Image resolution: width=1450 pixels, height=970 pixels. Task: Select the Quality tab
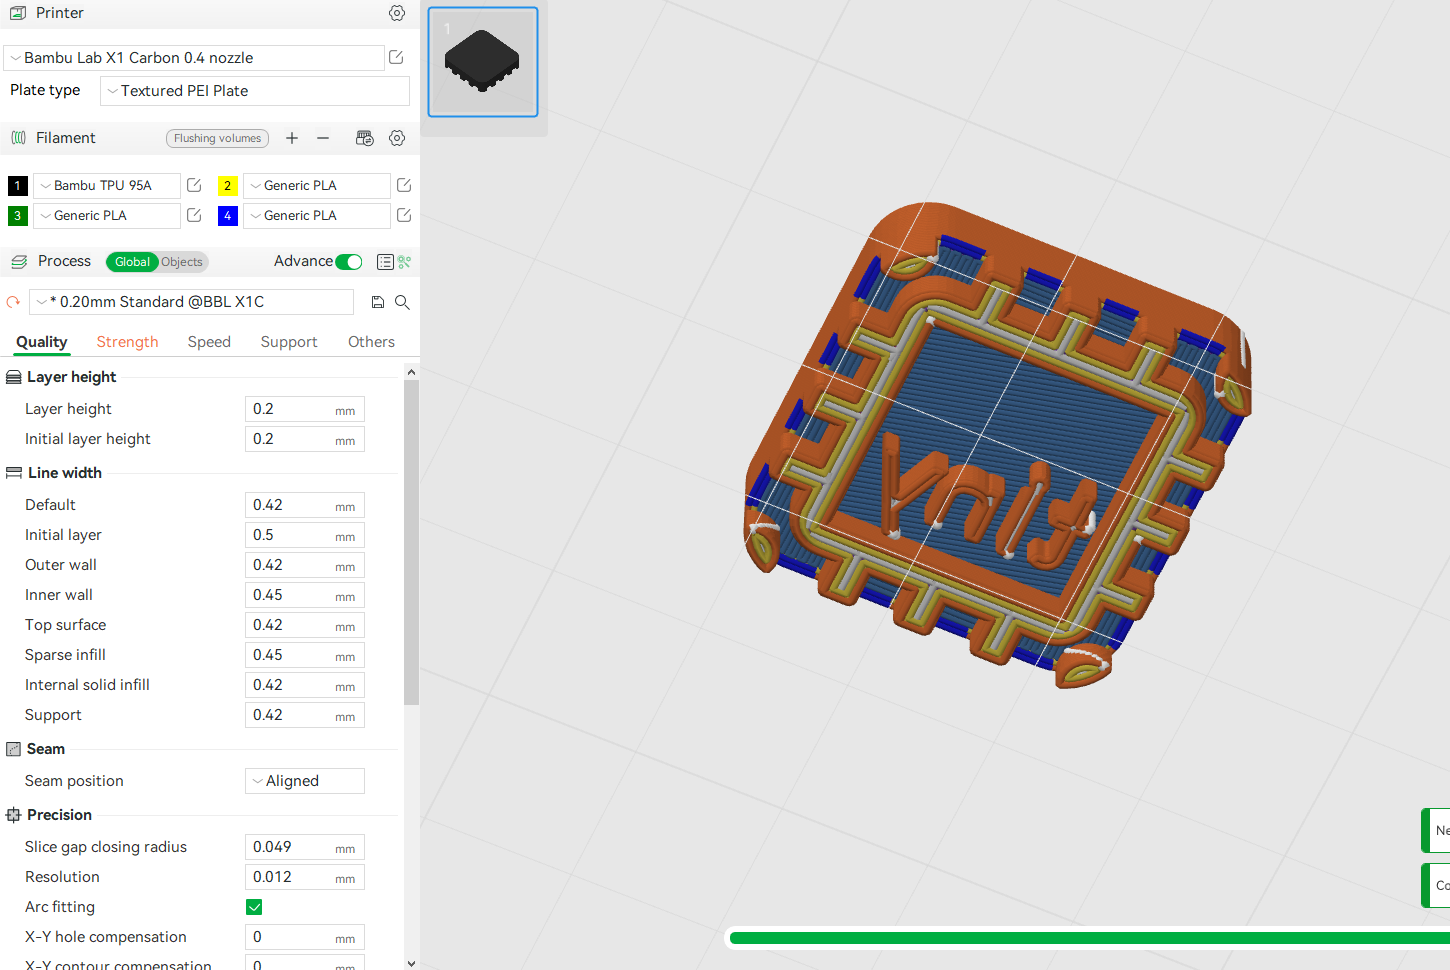click(x=42, y=342)
